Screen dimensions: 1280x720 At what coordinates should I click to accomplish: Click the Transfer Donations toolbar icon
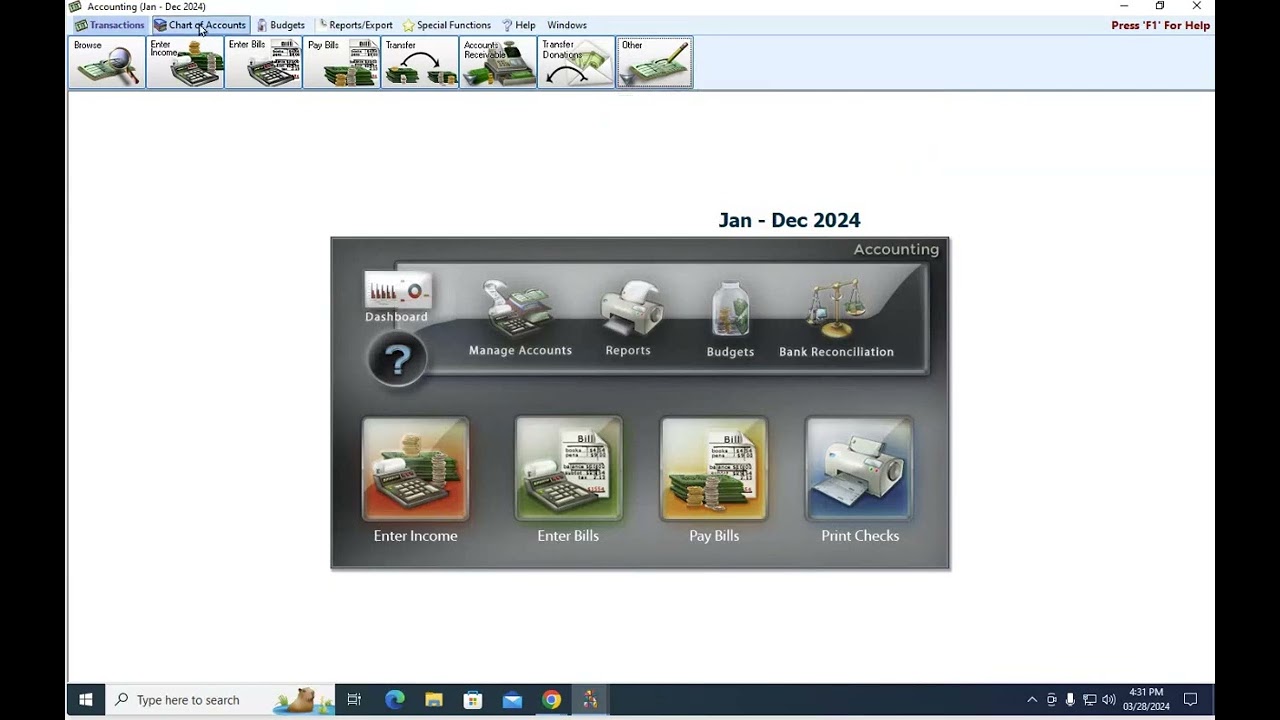[x=576, y=62]
